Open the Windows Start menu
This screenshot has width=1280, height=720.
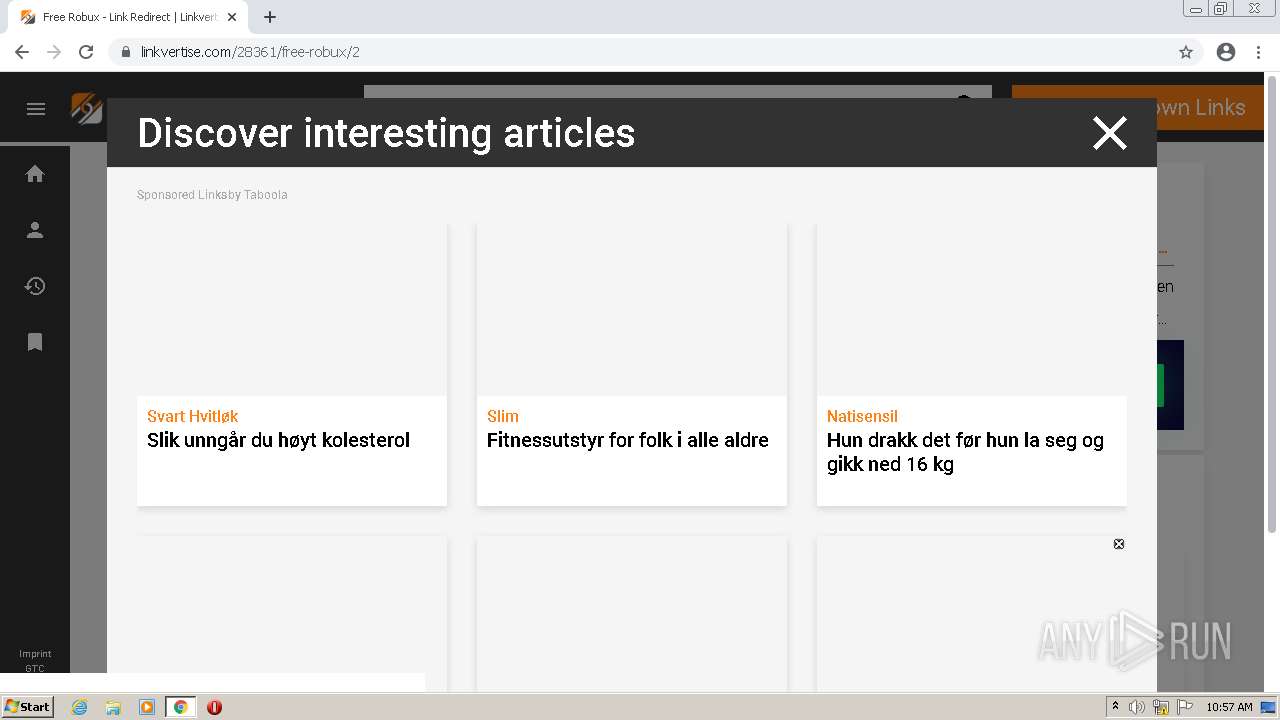28,707
